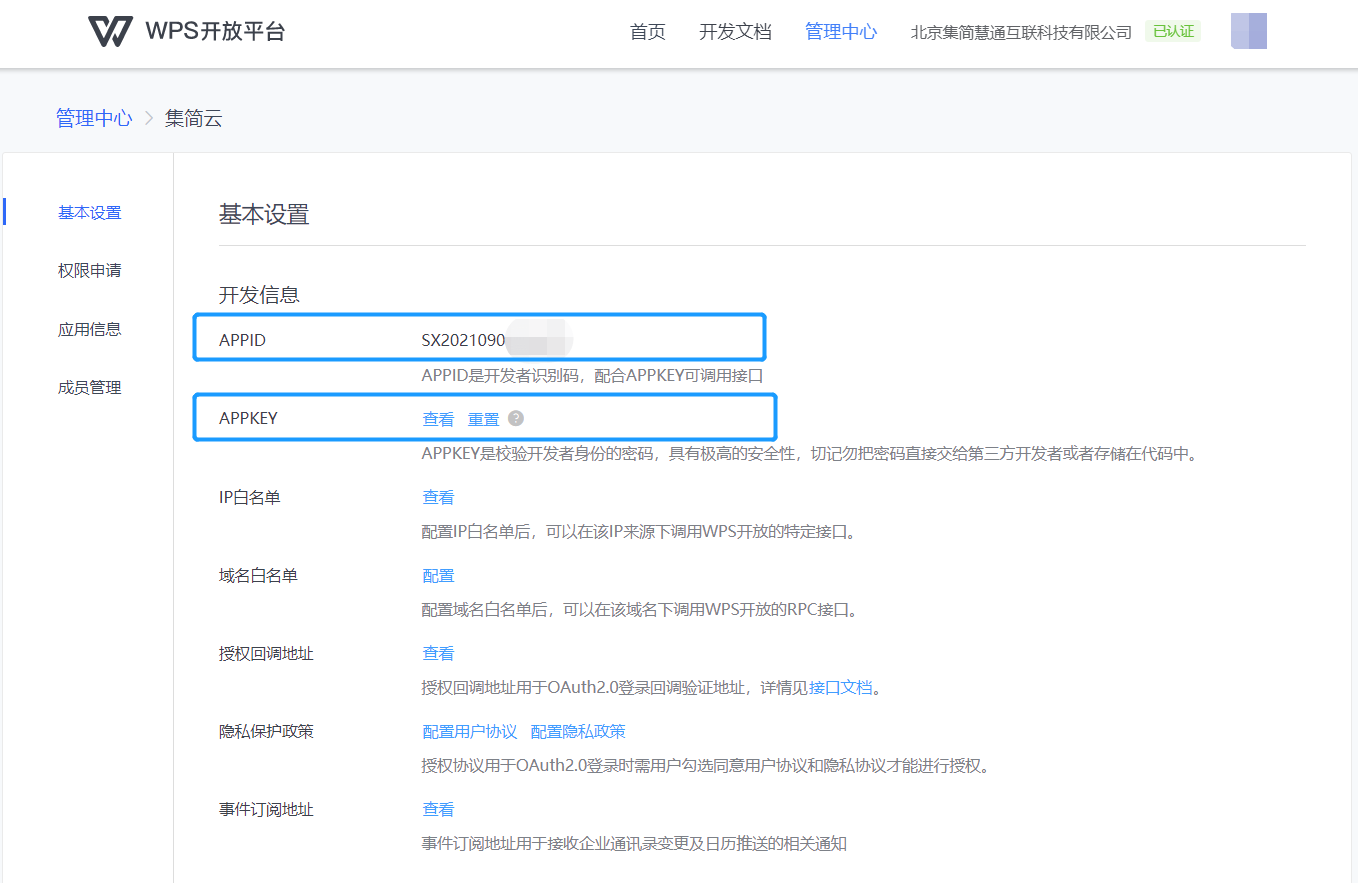Open the help icon beside 重置
The image size is (1358, 883).
click(516, 418)
